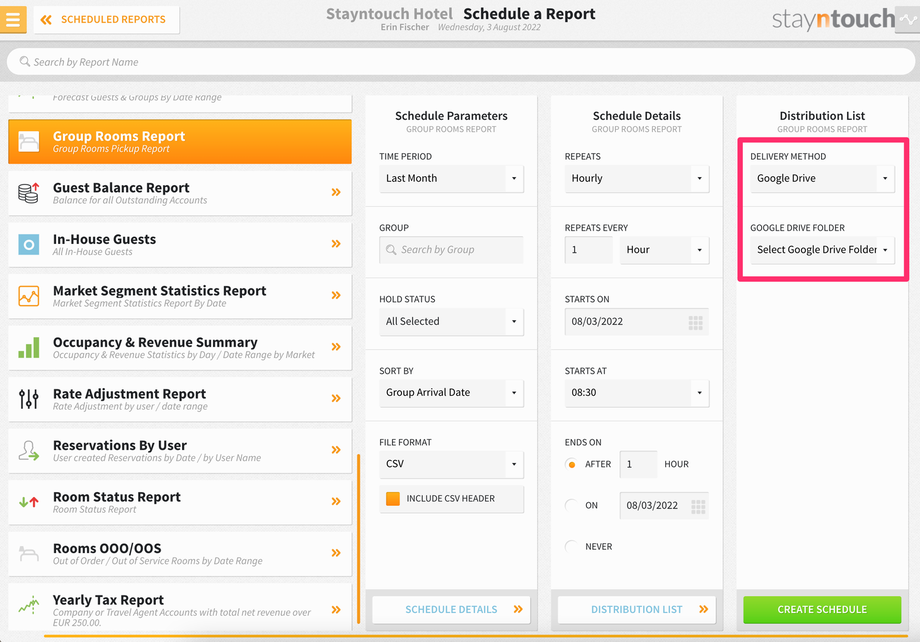Image resolution: width=920 pixels, height=642 pixels.
Task: Click the magnifier icon in report search
Action: coord(25,62)
